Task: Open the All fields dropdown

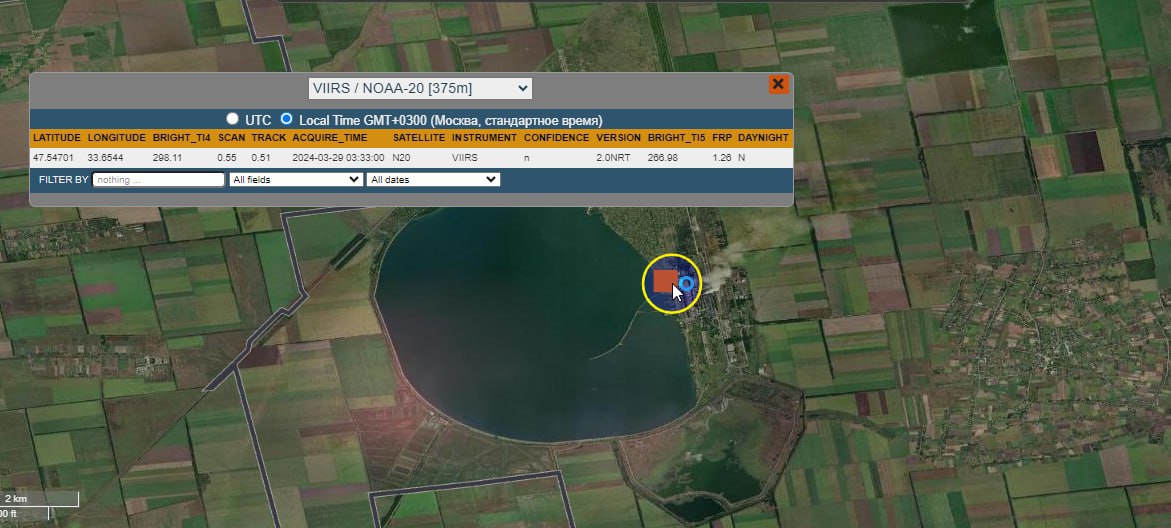Action: (x=296, y=179)
